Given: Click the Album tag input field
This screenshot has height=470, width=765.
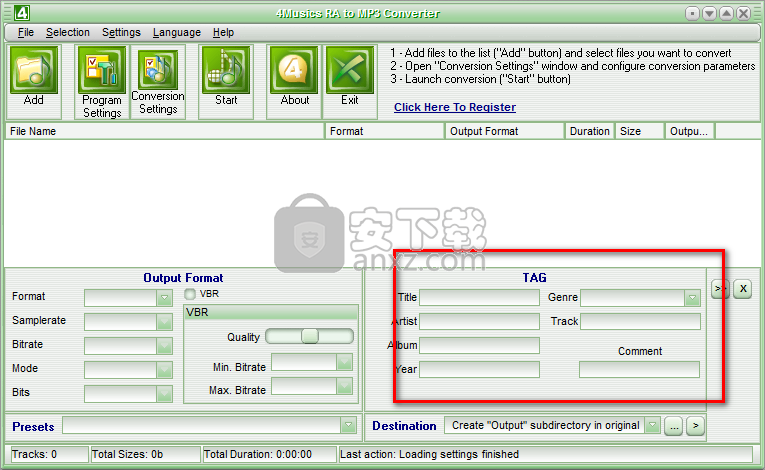Looking at the screenshot, I should [479, 345].
